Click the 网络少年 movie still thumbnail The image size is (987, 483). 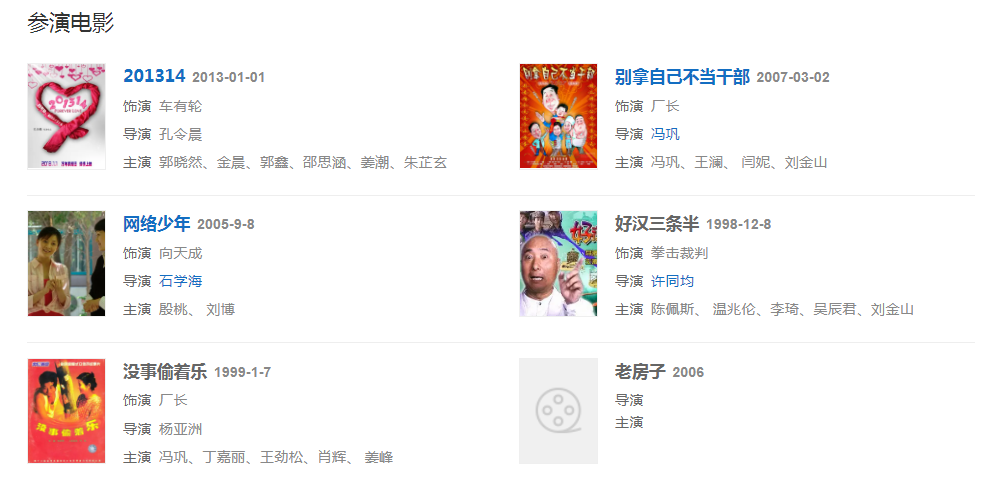tap(67, 263)
